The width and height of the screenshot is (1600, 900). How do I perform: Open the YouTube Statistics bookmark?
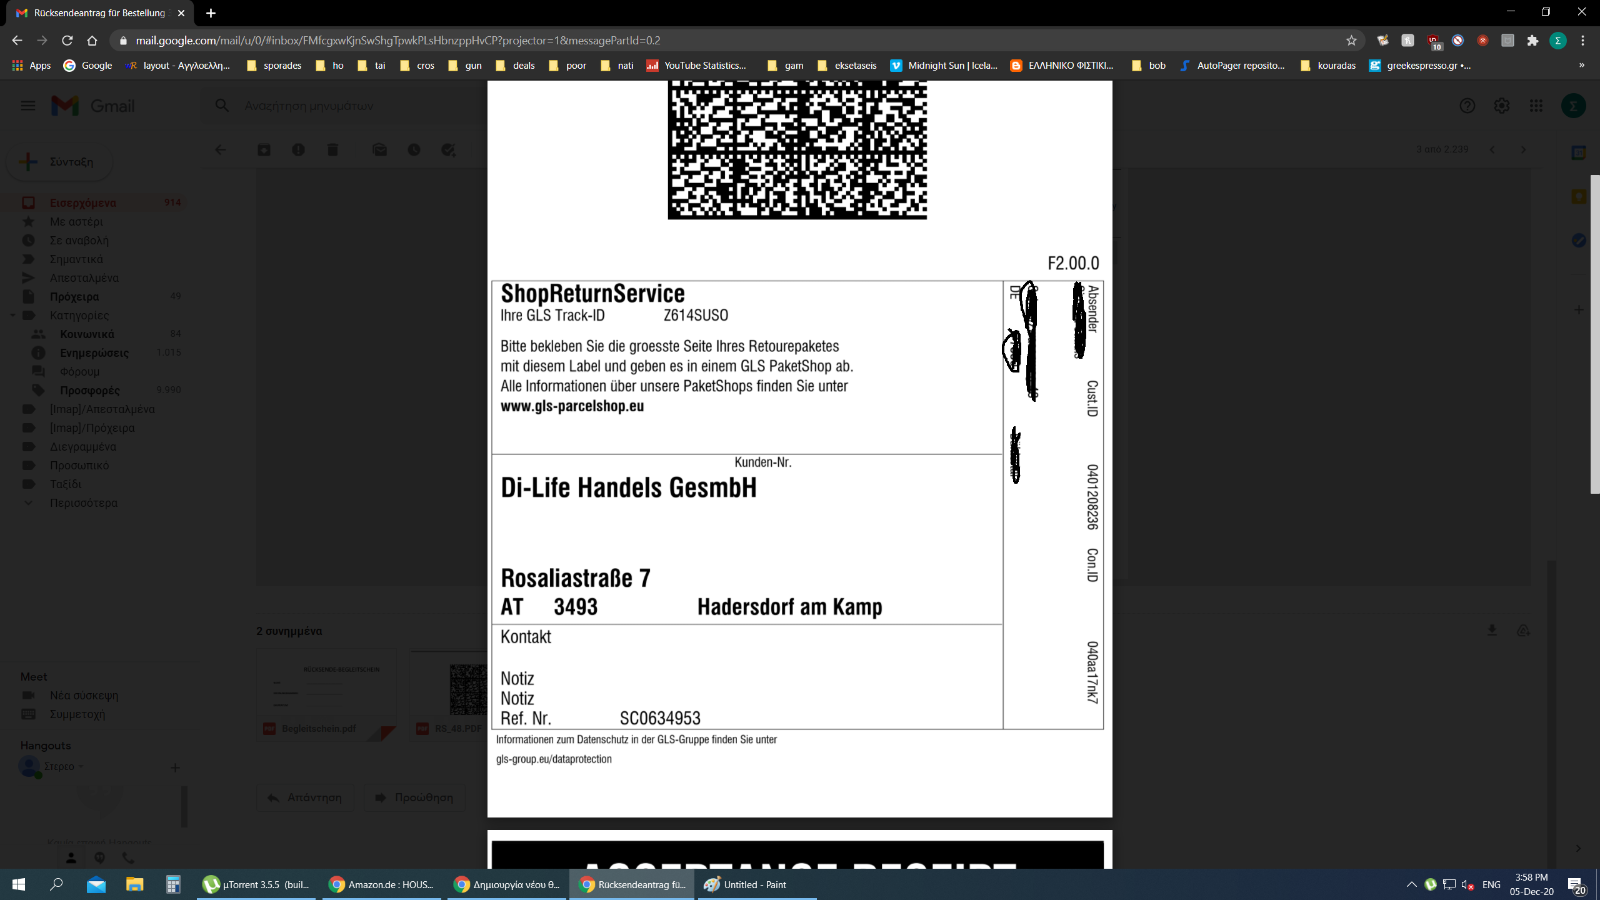point(697,65)
